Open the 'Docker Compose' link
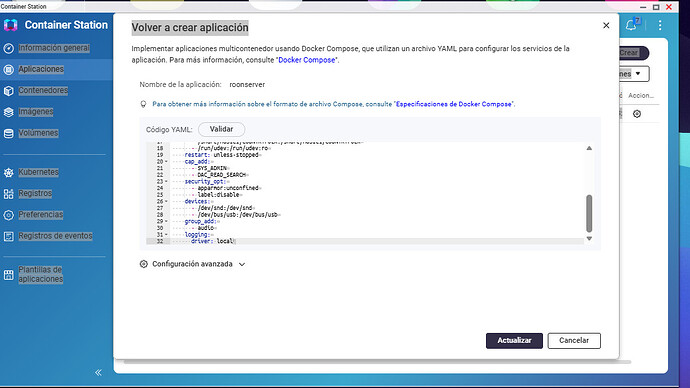This screenshot has height=388, width=690. point(307,60)
